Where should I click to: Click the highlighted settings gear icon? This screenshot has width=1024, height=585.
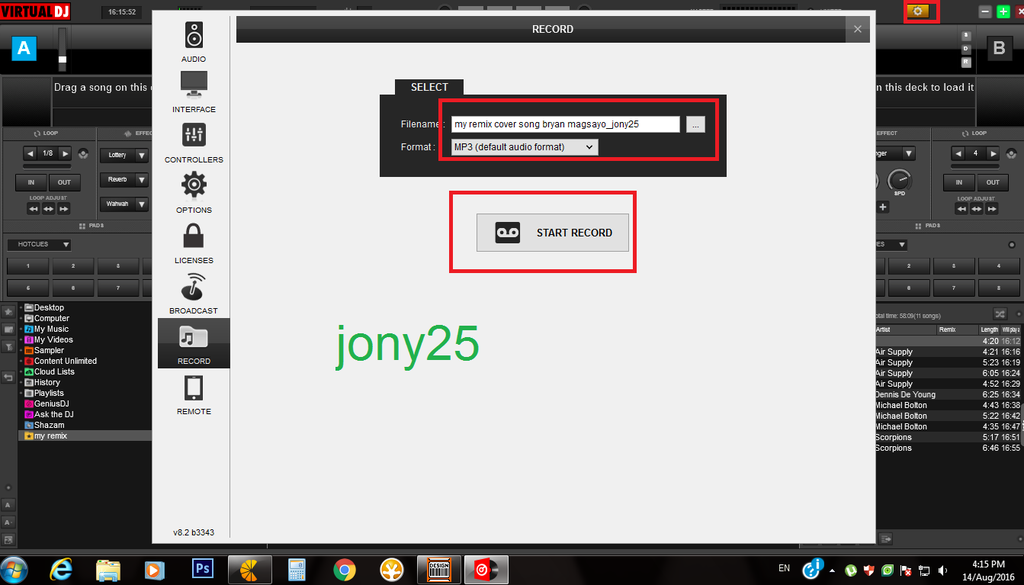[917, 11]
